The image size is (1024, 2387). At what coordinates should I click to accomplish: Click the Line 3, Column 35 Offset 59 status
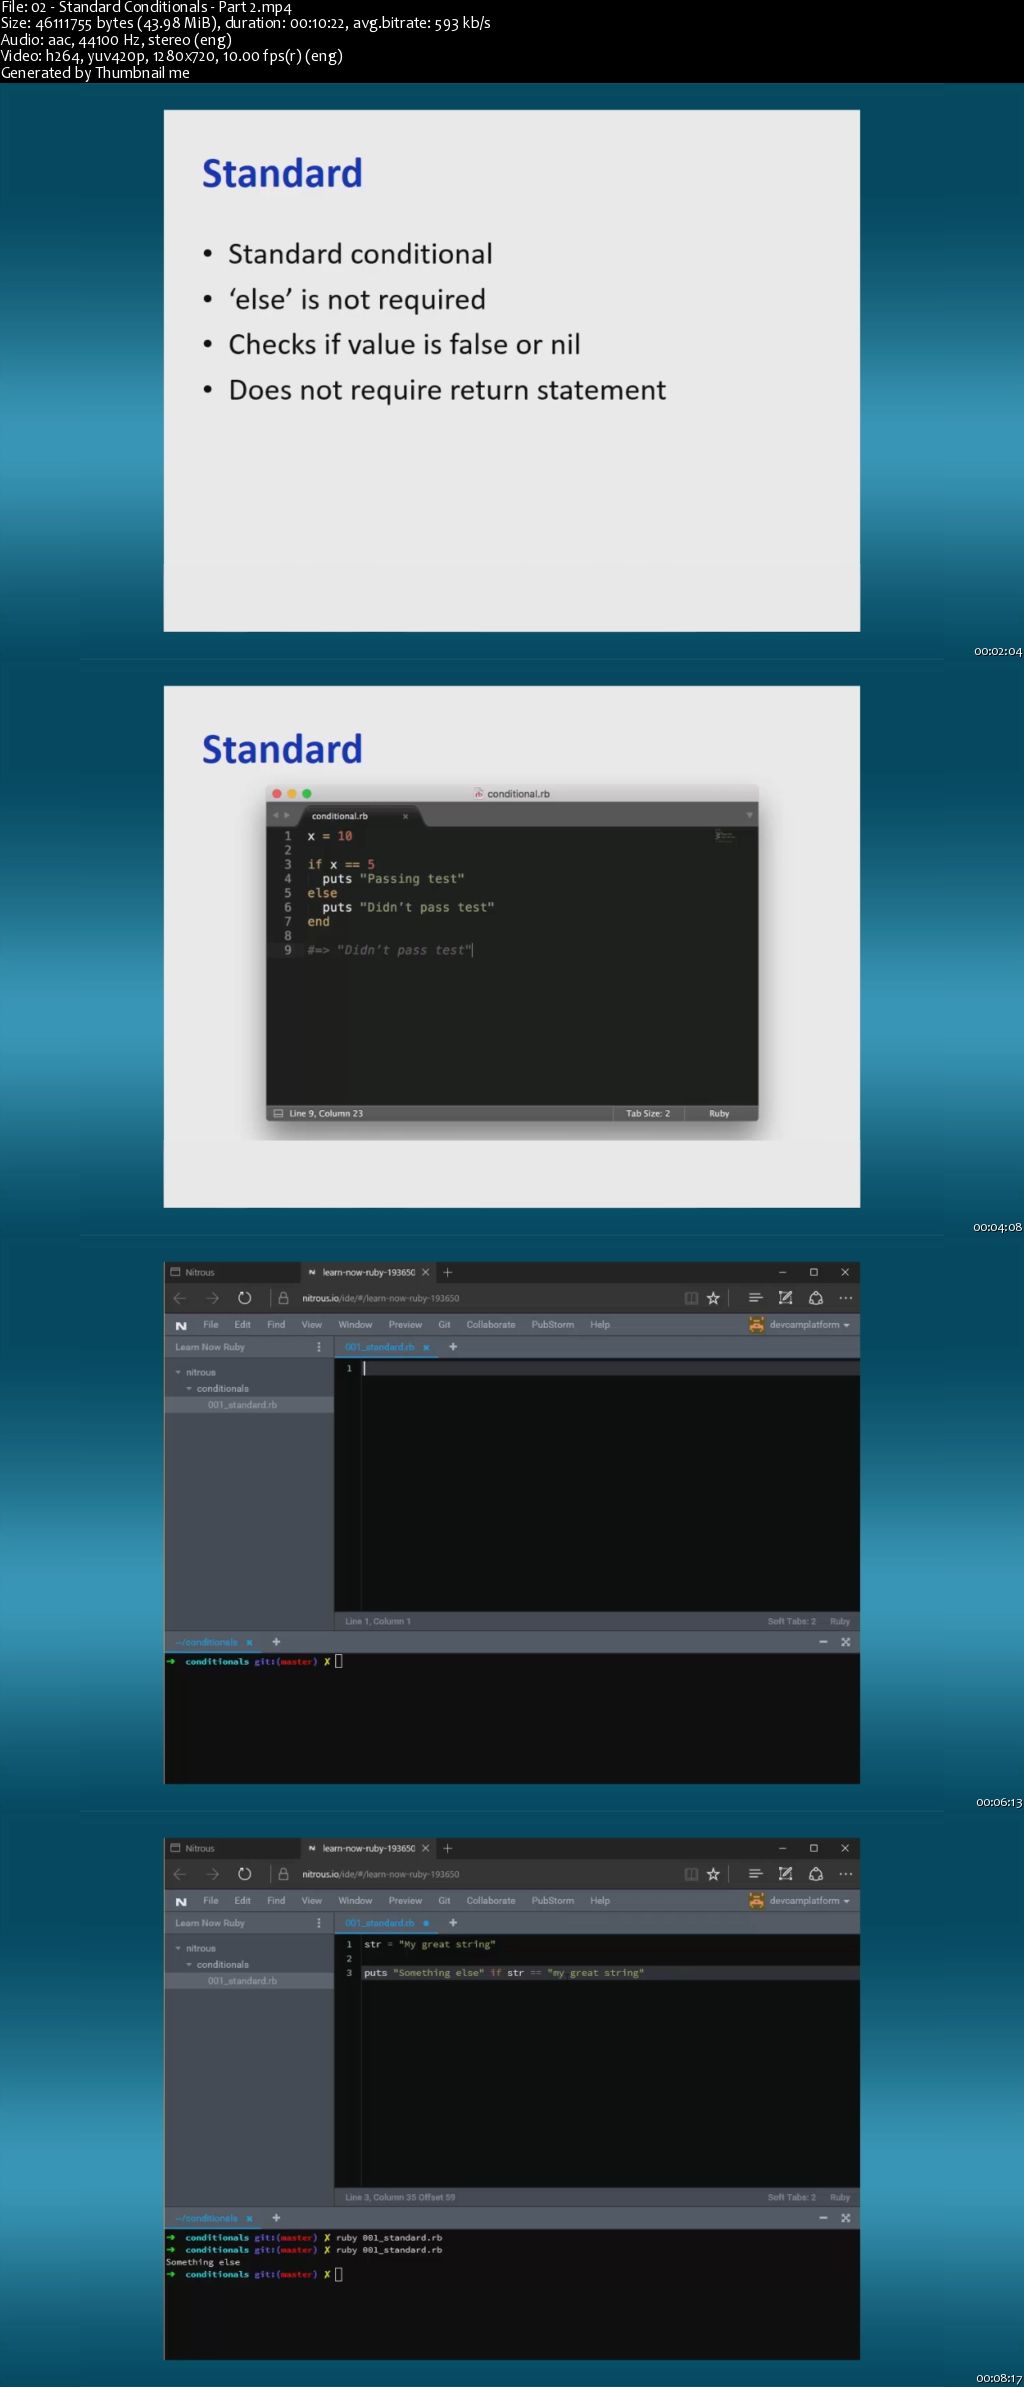[400, 2197]
